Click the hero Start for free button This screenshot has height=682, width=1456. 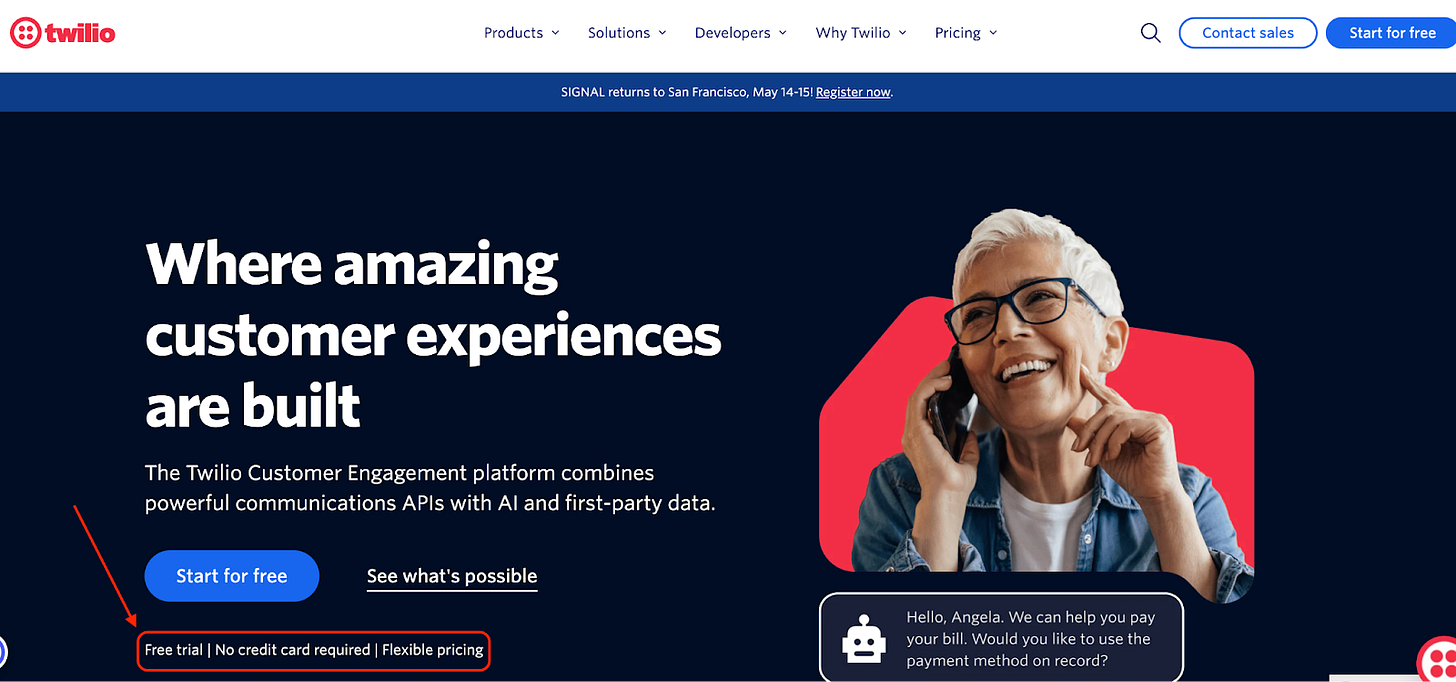232,576
